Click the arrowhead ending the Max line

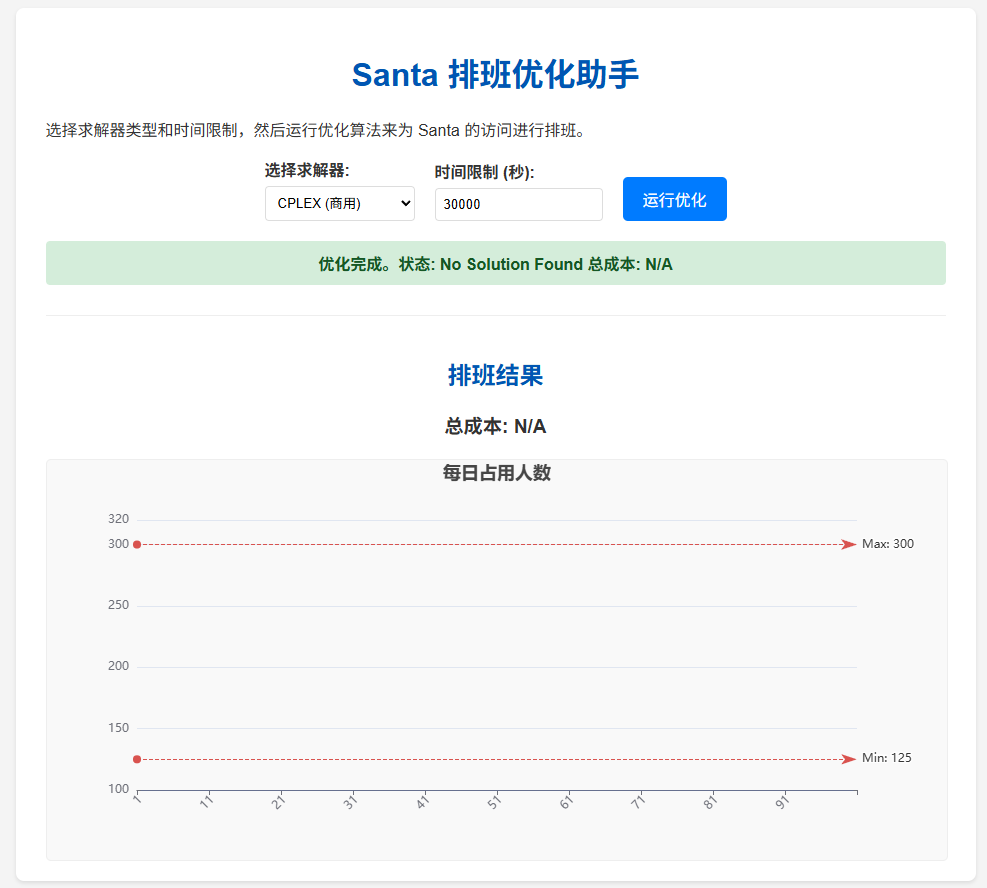point(849,544)
